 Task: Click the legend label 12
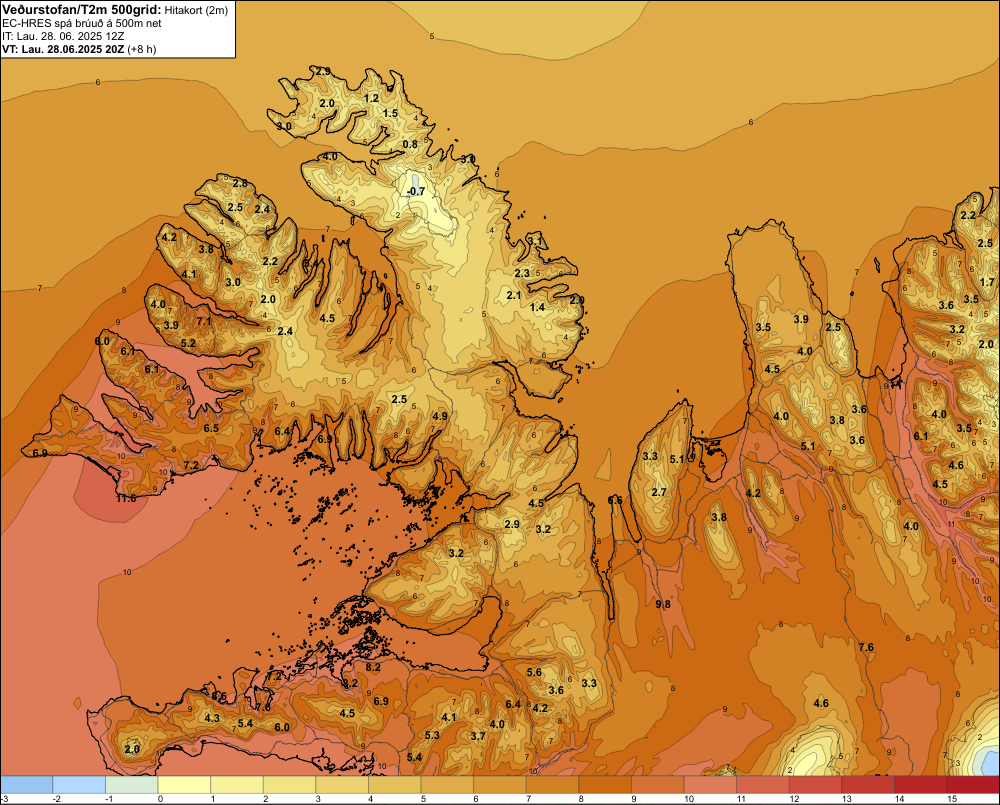(794, 799)
